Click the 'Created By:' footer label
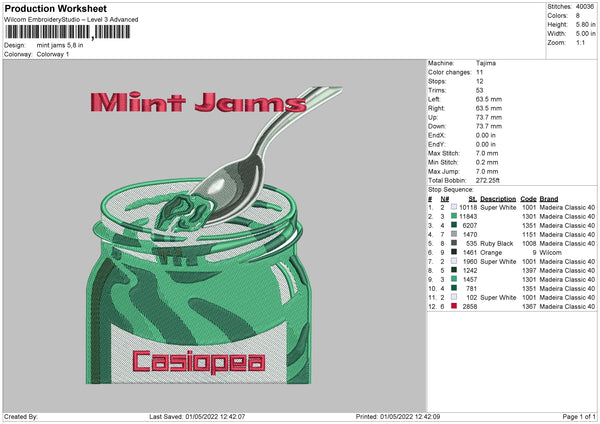Image resolution: width=600 pixels, height=424 pixels. pos(21,416)
